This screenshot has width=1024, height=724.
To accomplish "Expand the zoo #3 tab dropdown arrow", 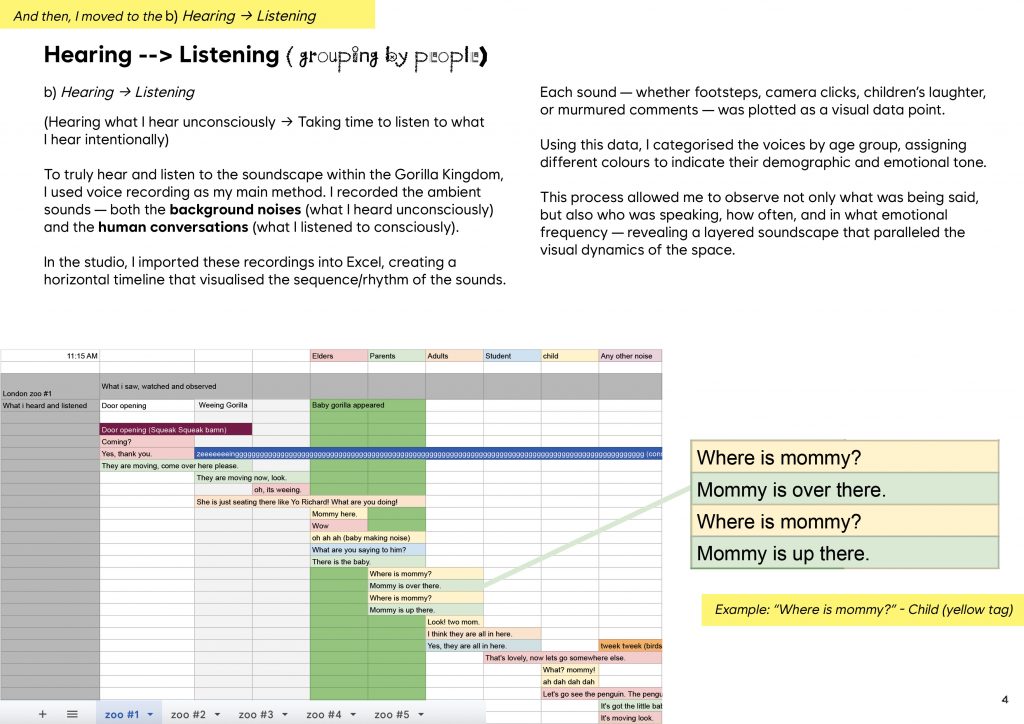I will (x=286, y=714).
